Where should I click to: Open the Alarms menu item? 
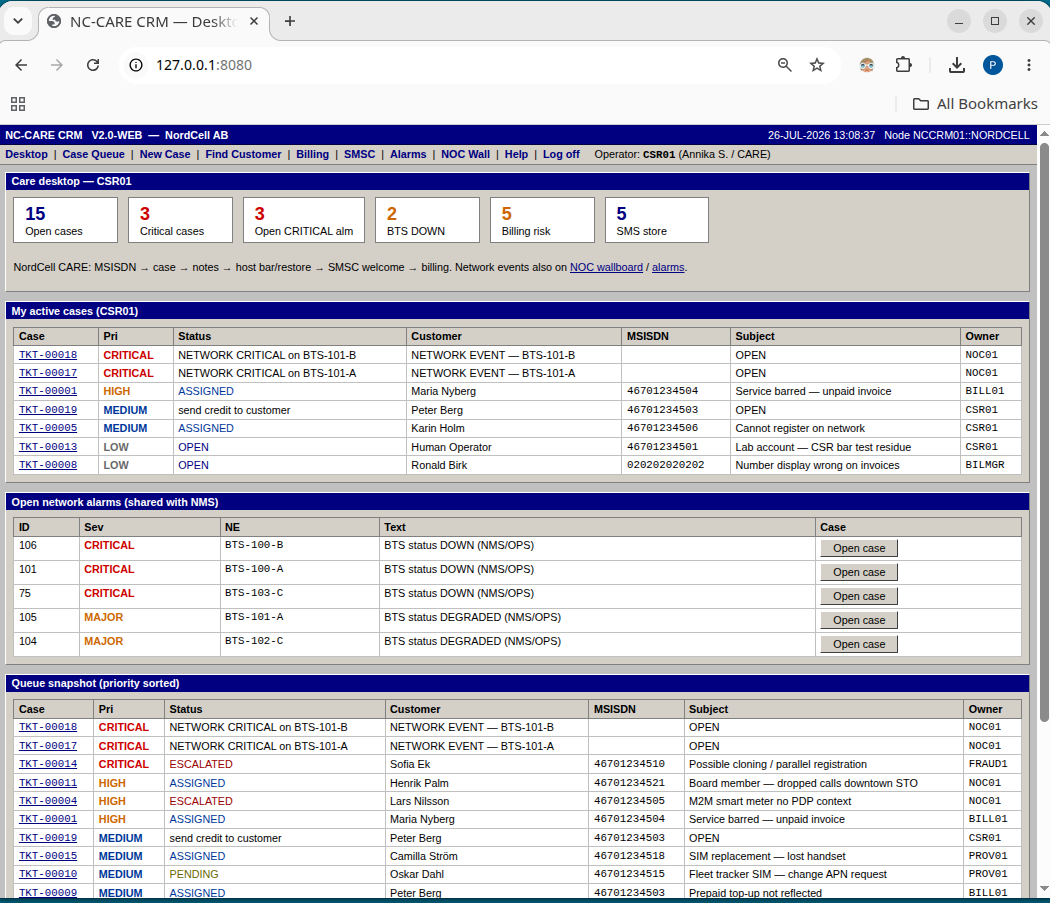click(x=408, y=154)
